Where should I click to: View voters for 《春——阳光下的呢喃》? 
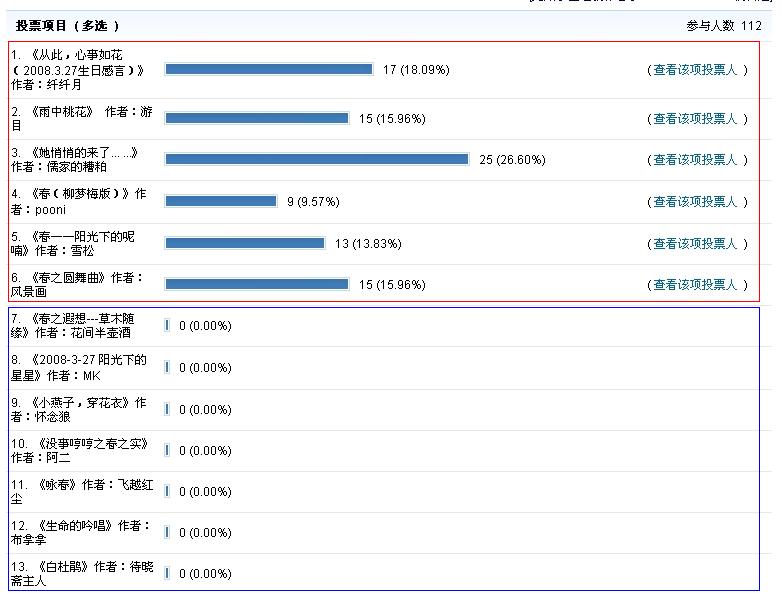[x=694, y=244]
